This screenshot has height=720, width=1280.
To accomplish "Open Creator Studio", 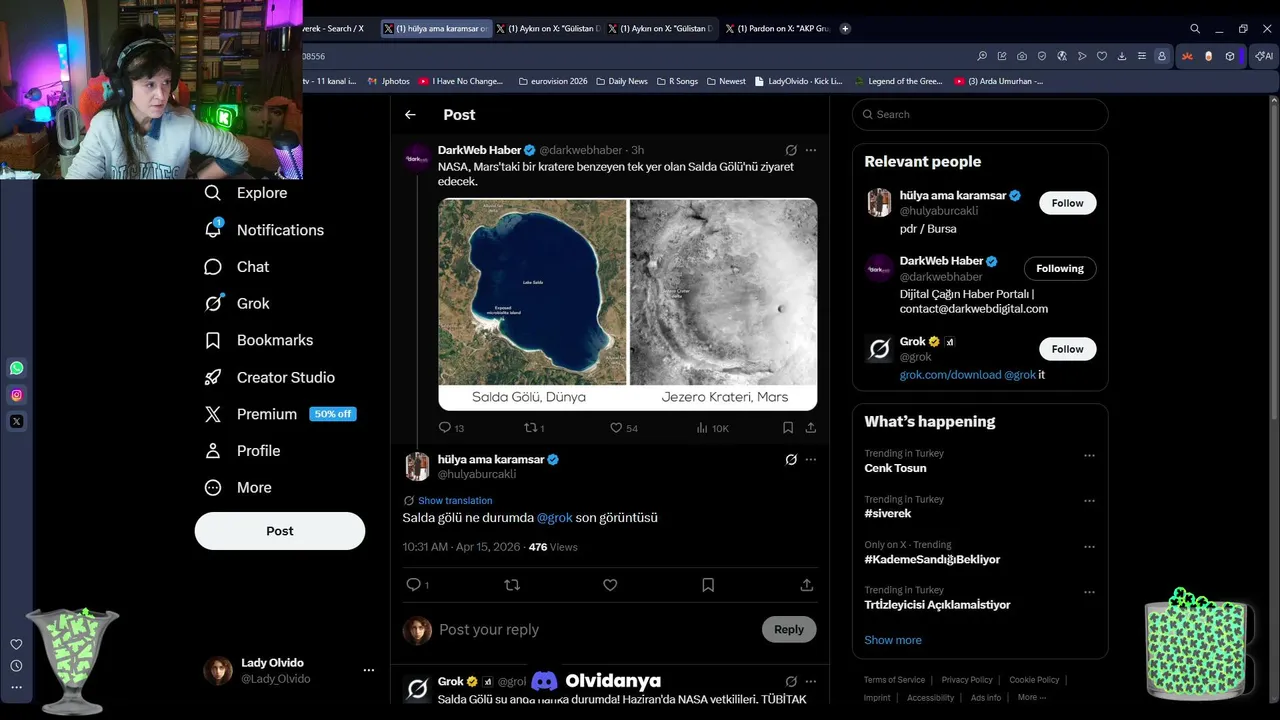I will tap(269, 377).
